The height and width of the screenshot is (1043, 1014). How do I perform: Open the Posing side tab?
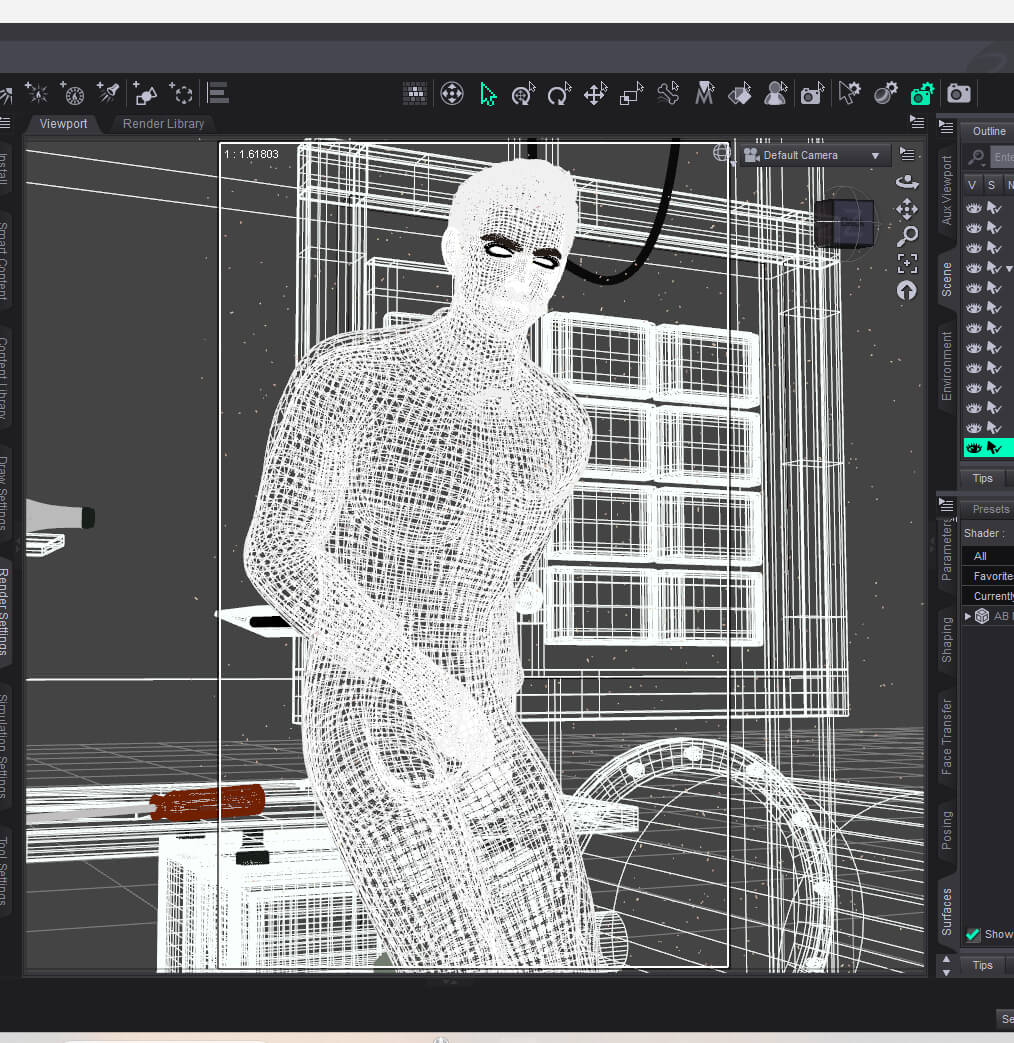947,829
